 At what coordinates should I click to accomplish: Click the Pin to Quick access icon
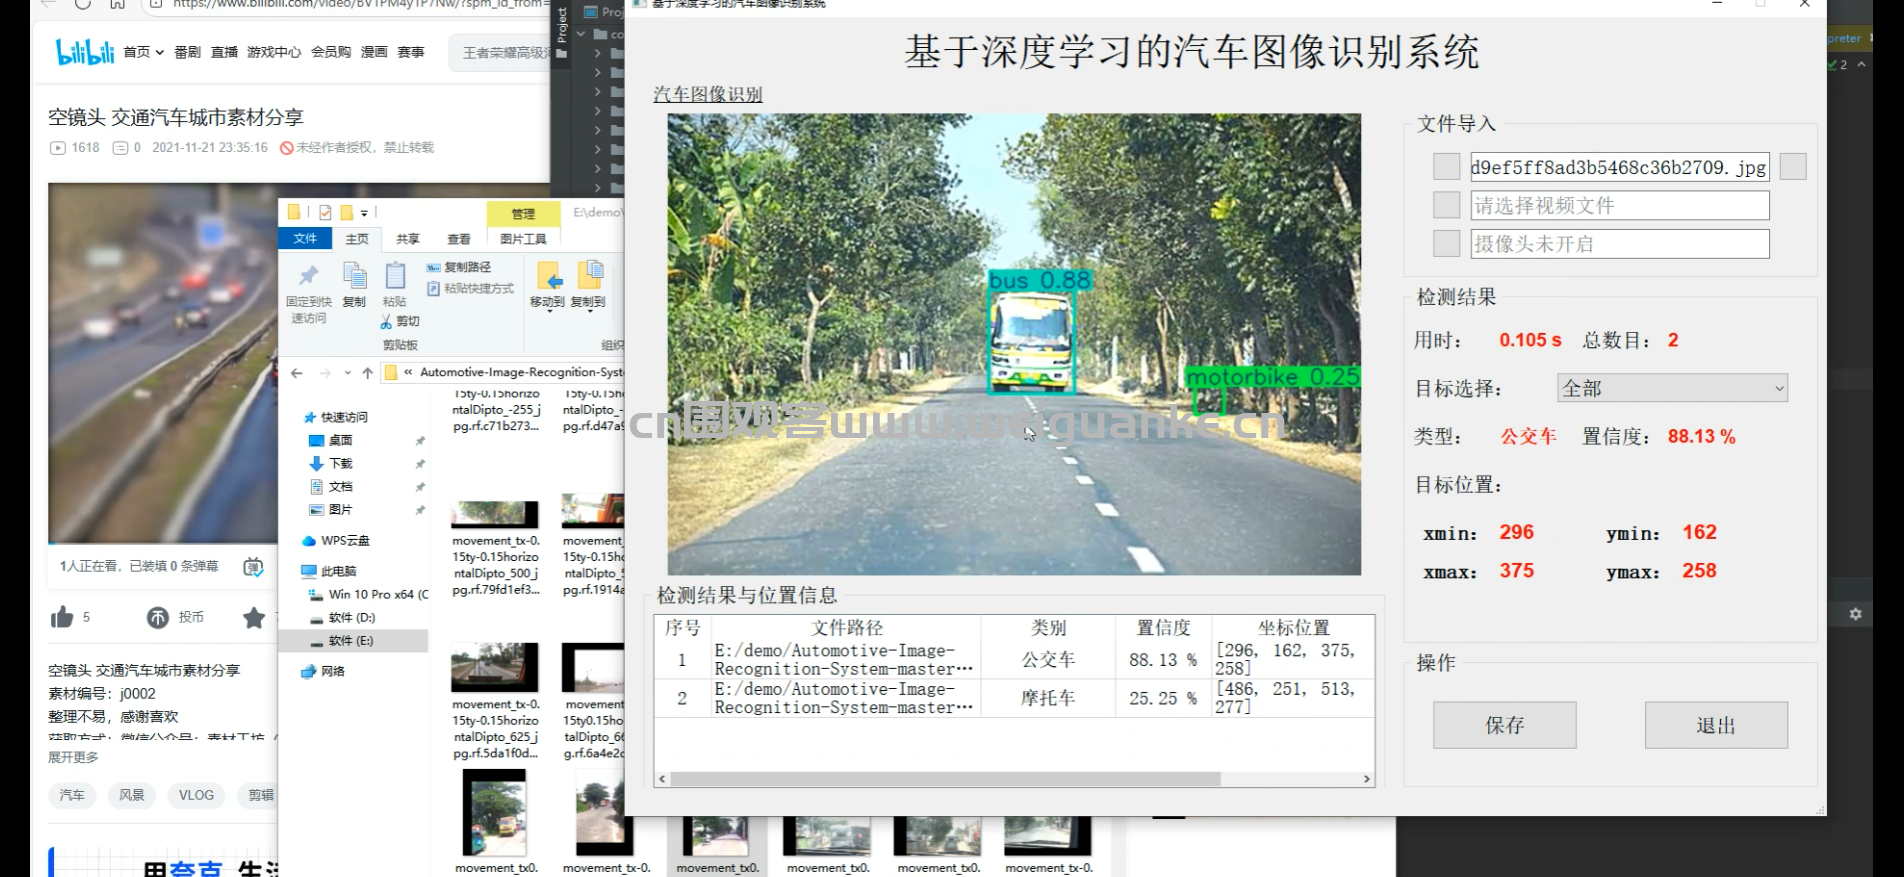click(308, 276)
